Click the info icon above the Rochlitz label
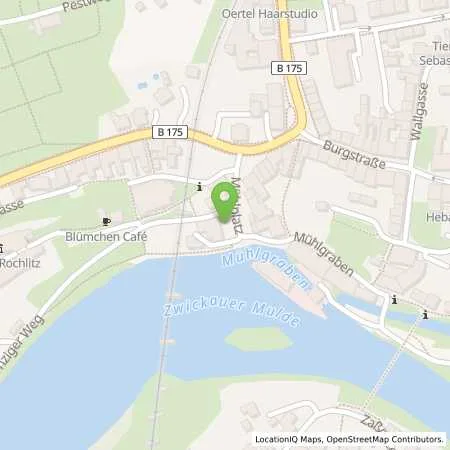This screenshot has width=450, height=450. [x=1, y=249]
